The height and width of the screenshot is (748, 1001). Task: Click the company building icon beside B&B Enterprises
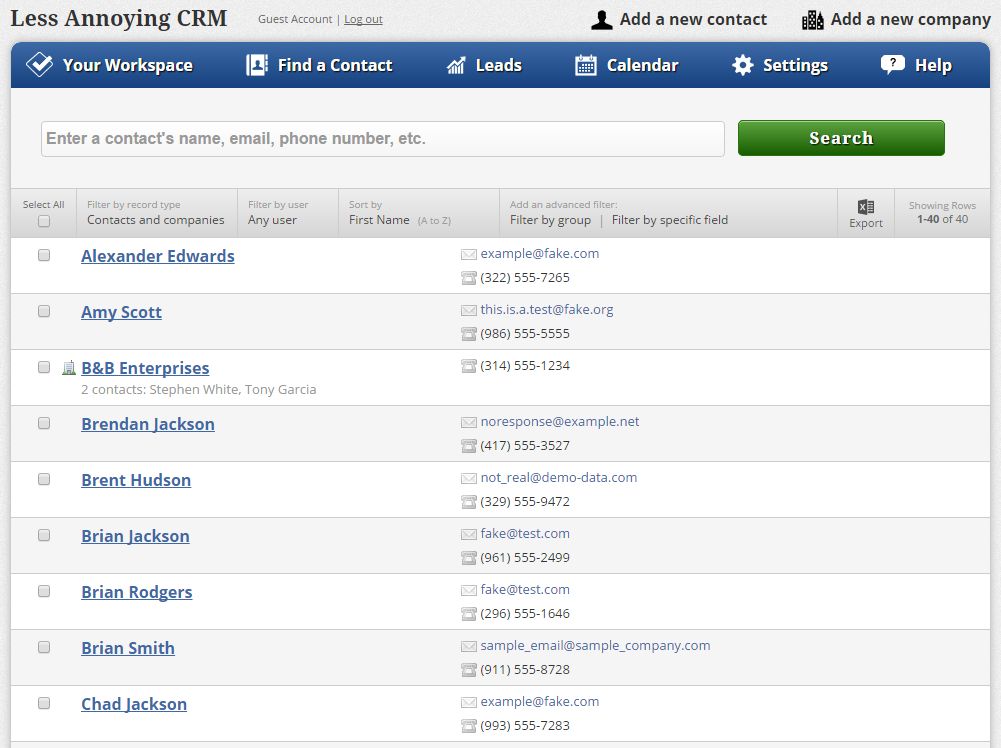(x=69, y=368)
